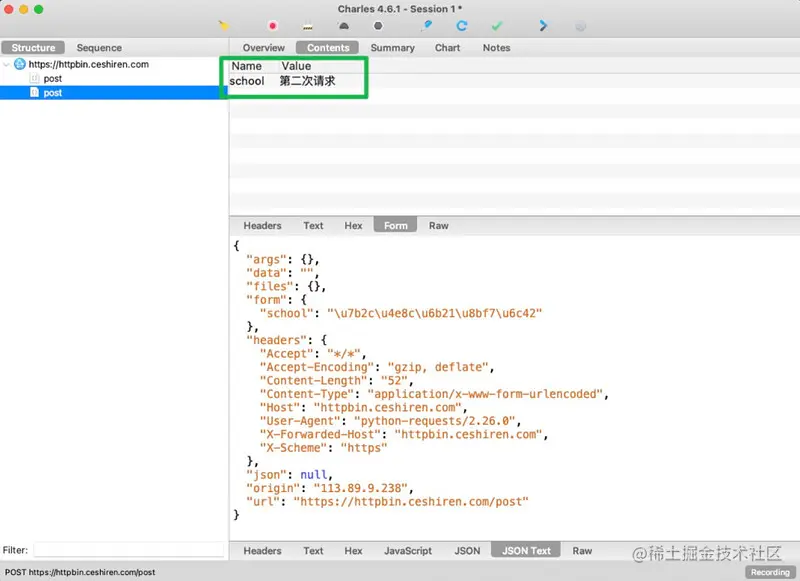Viewport: 800px width, 581px height.
Task: Click the school form parameter name
Action: (x=247, y=81)
